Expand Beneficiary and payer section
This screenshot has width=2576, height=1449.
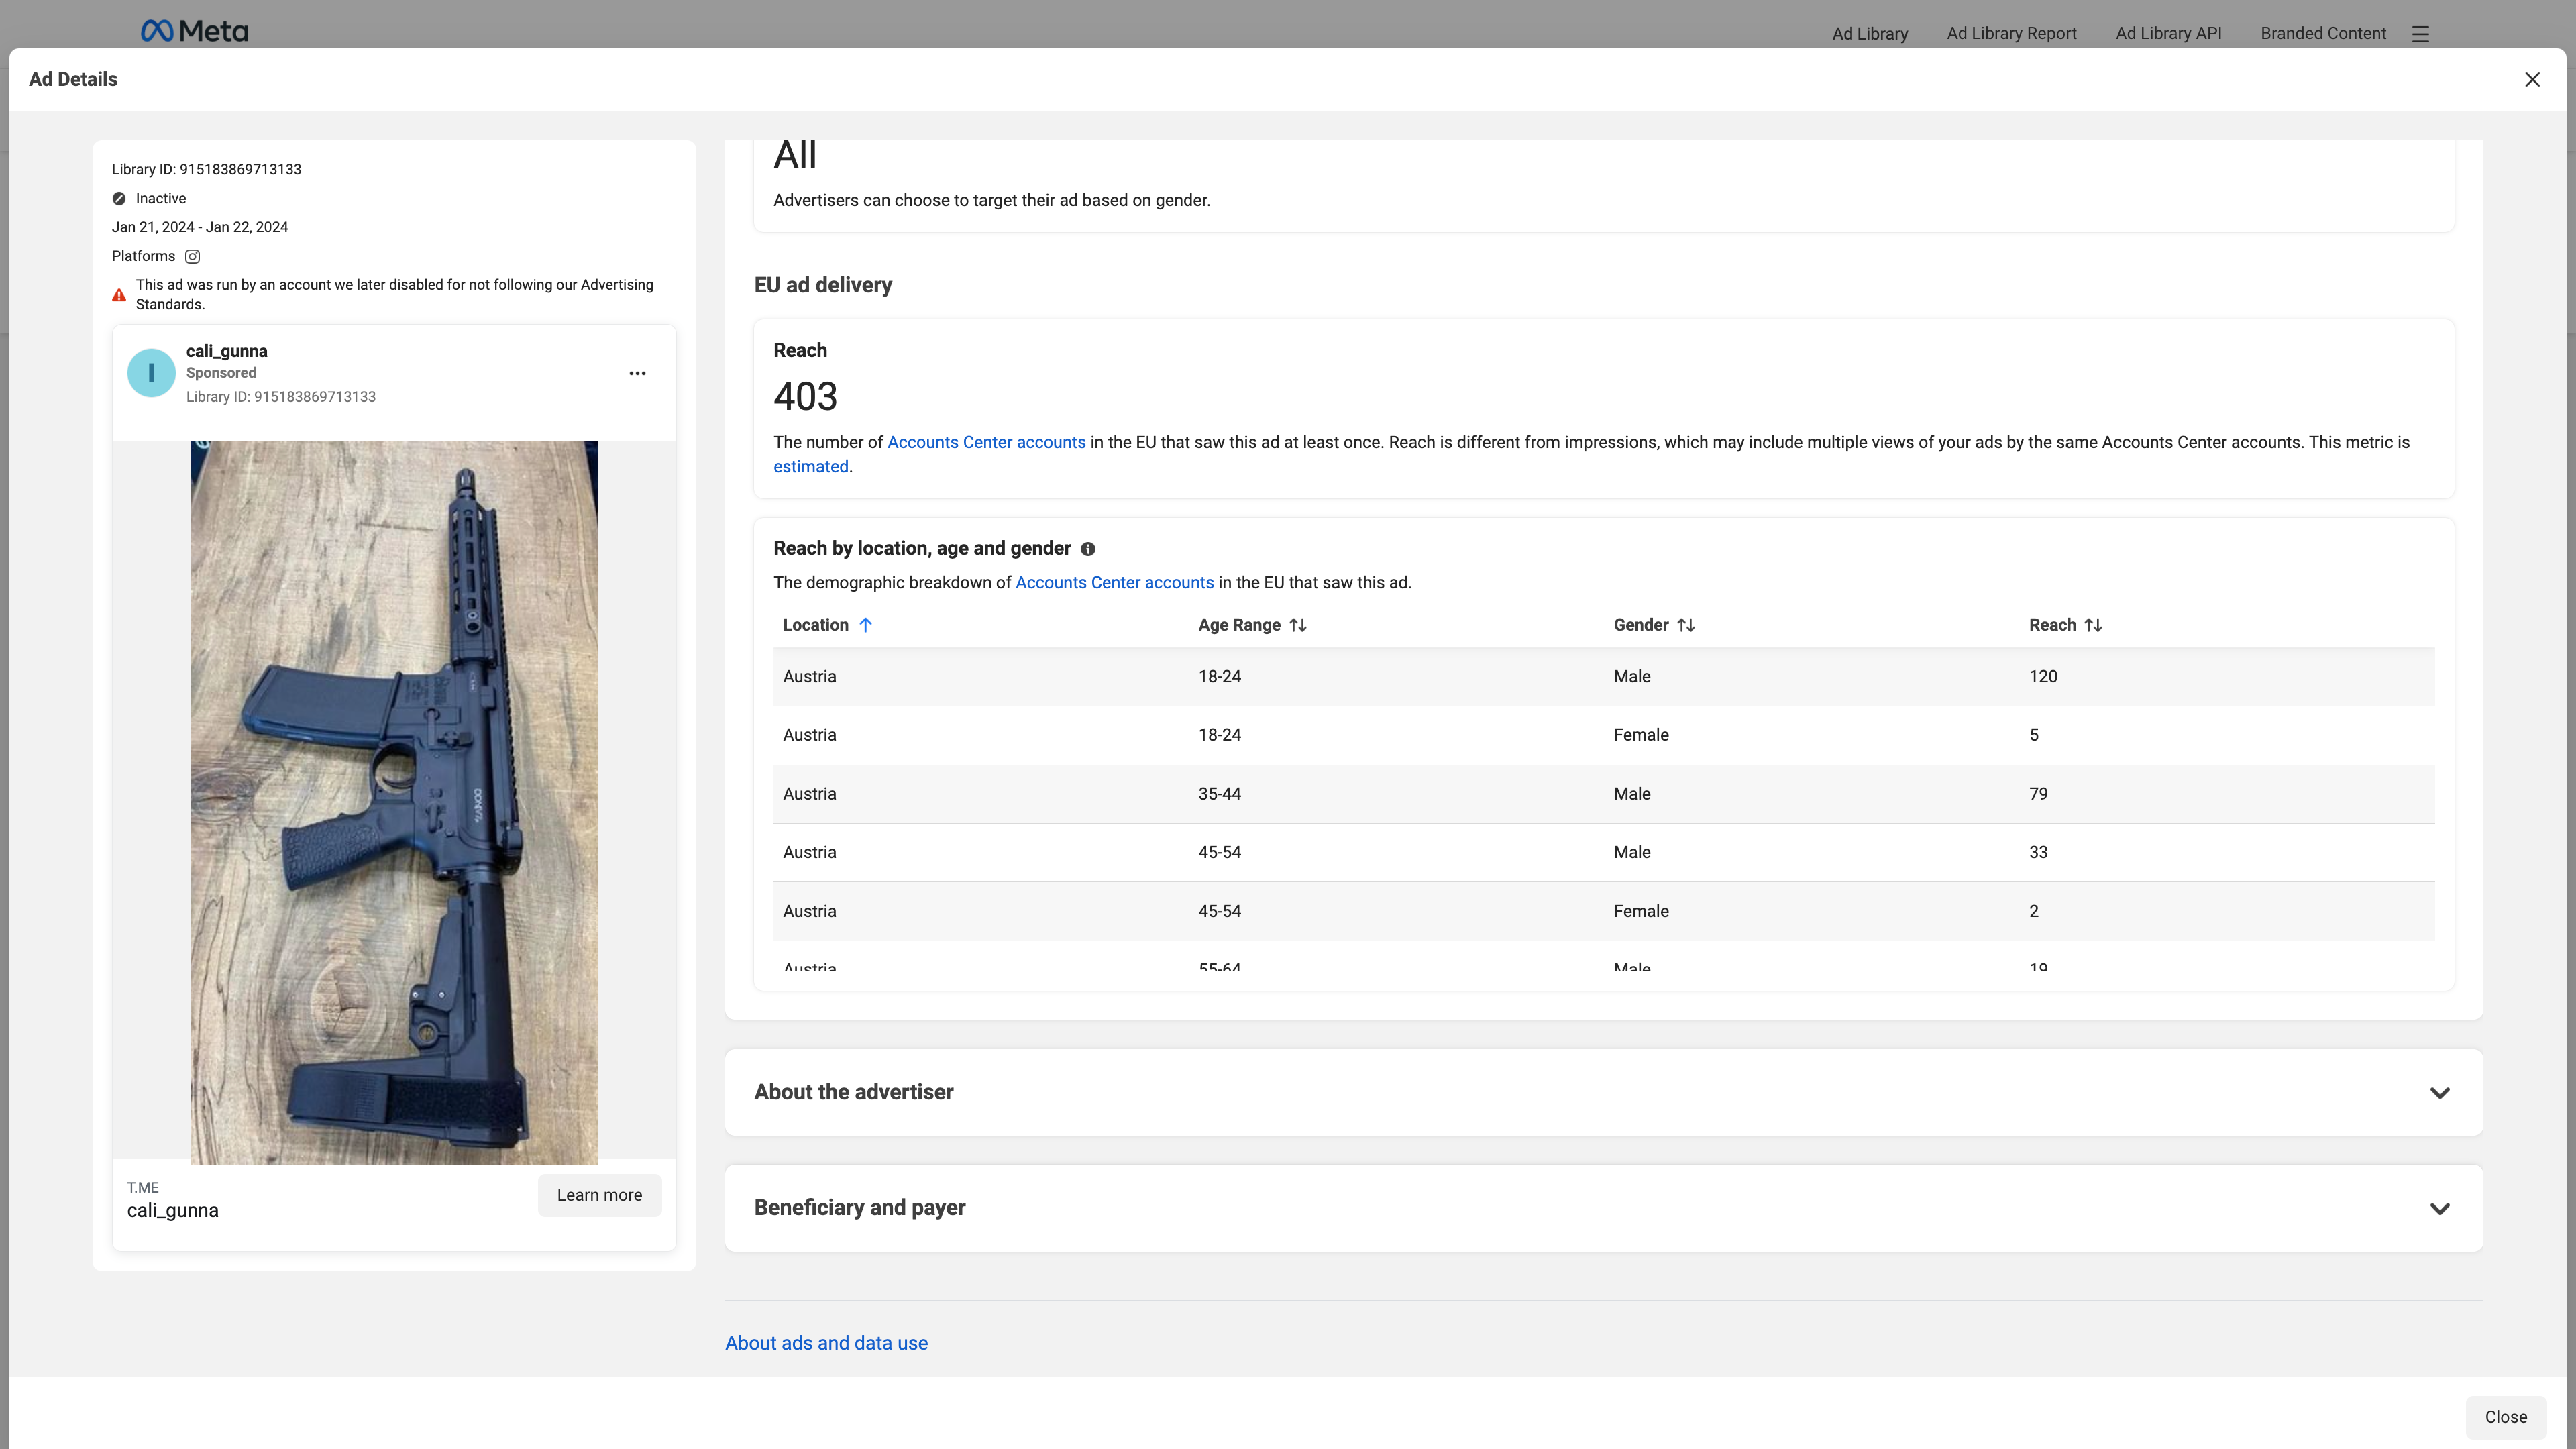[2439, 1208]
